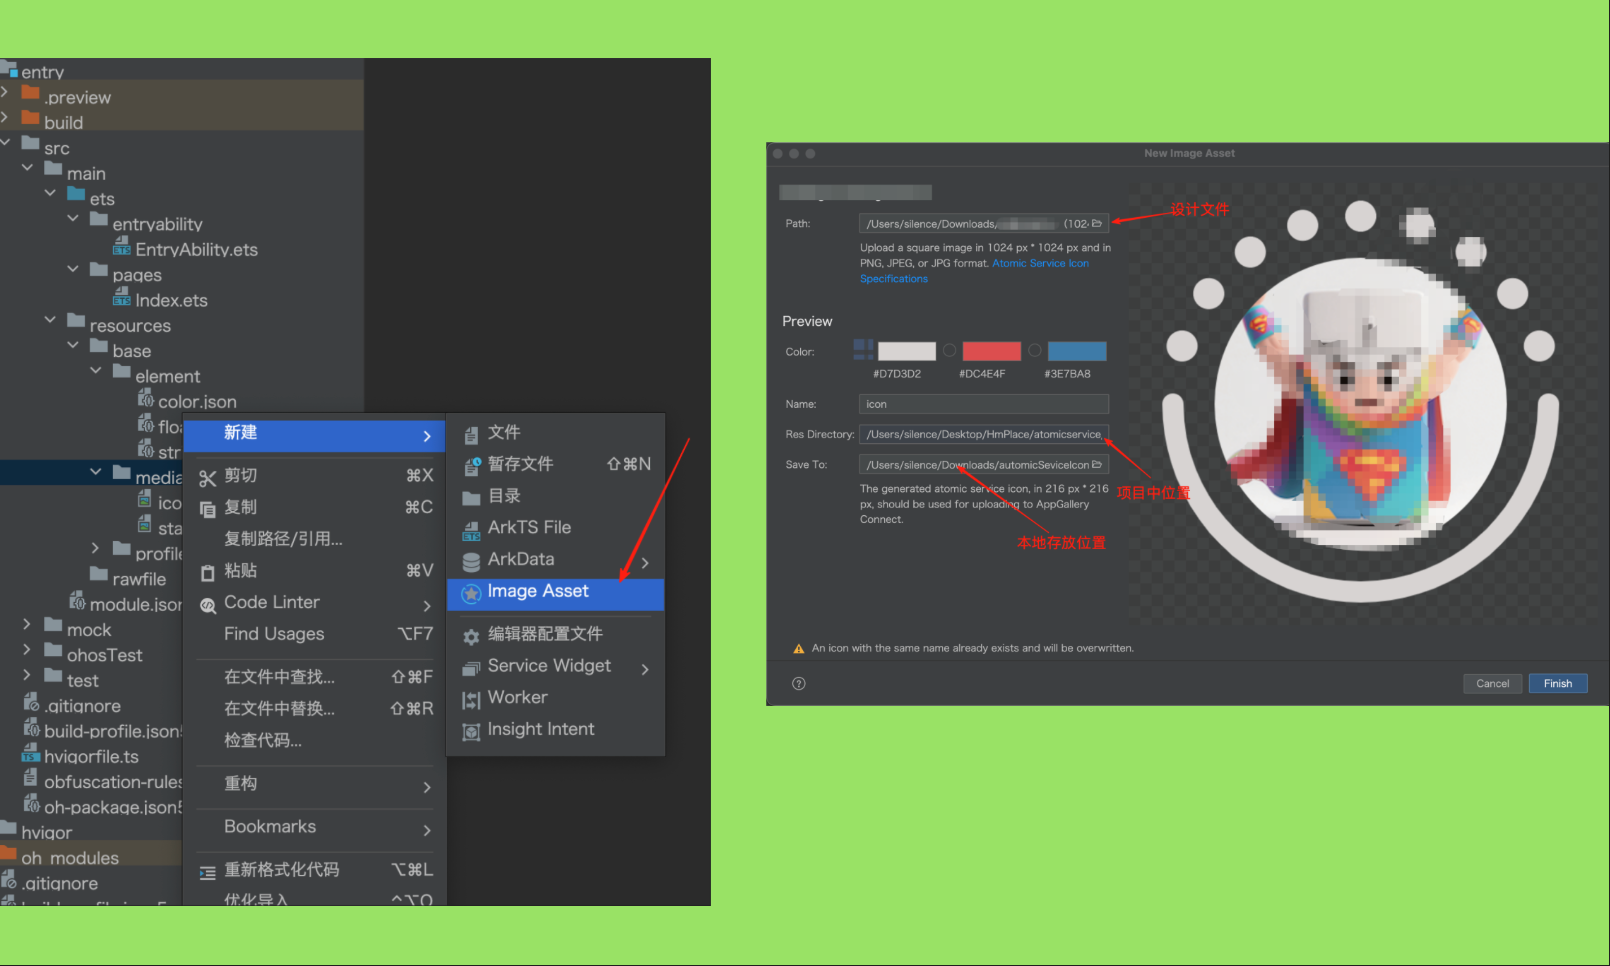This screenshot has height=966, width=1610.
Task: Click the reformat icon beside 重新格式化代码
Action: click(x=207, y=872)
